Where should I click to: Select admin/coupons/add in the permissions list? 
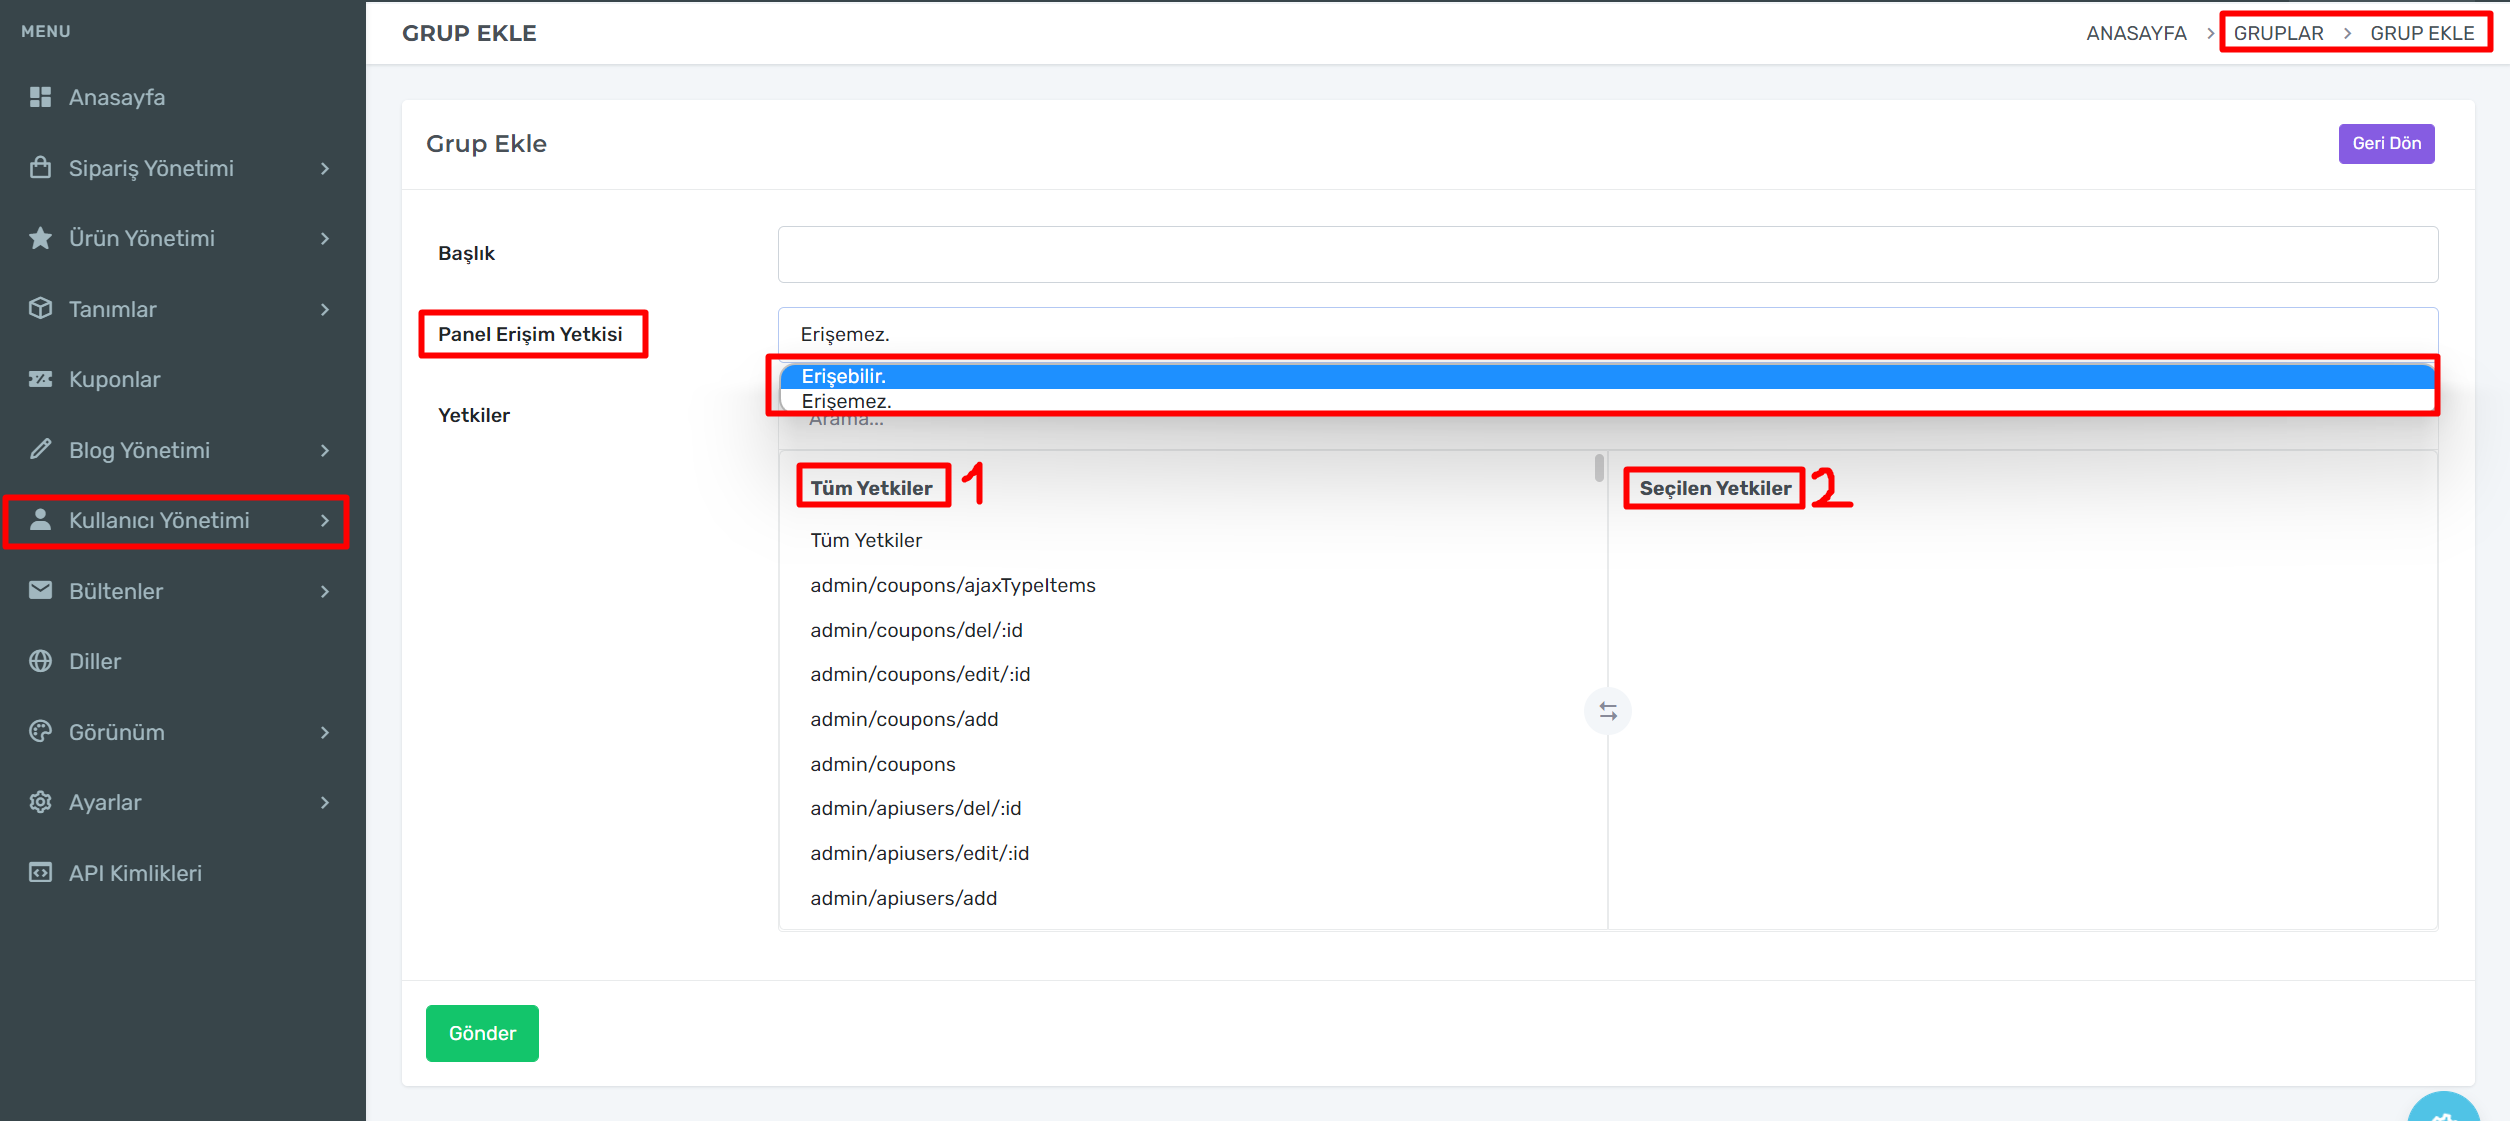coord(904,719)
